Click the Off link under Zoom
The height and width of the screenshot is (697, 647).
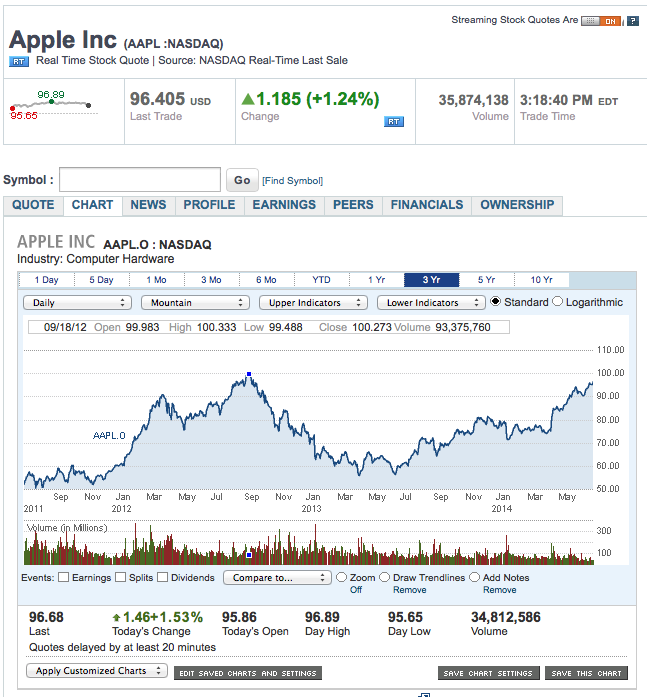pos(356,590)
